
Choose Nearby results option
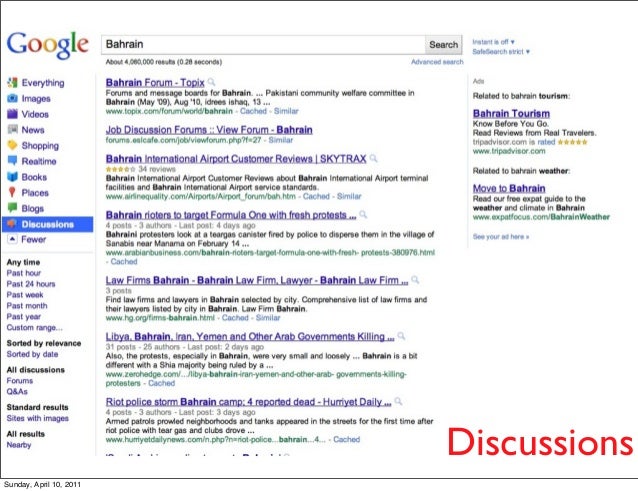pos(19,445)
